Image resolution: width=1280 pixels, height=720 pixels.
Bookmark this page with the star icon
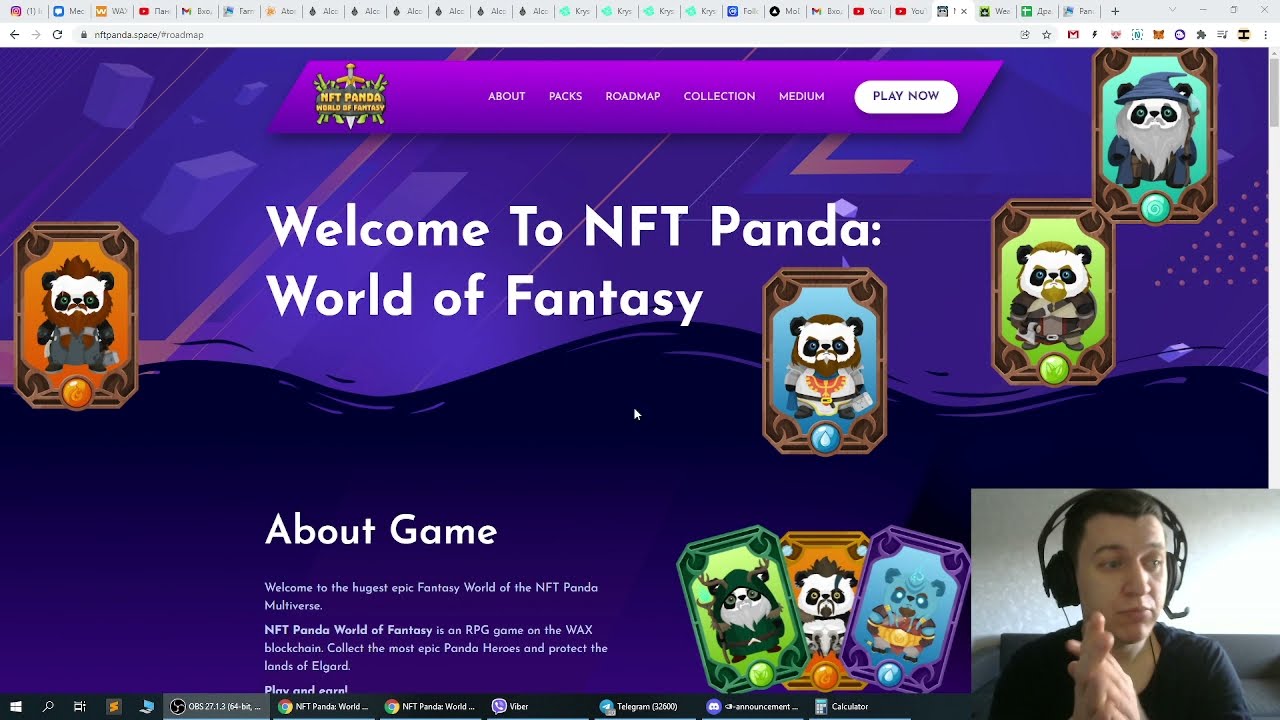coord(1047,34)
